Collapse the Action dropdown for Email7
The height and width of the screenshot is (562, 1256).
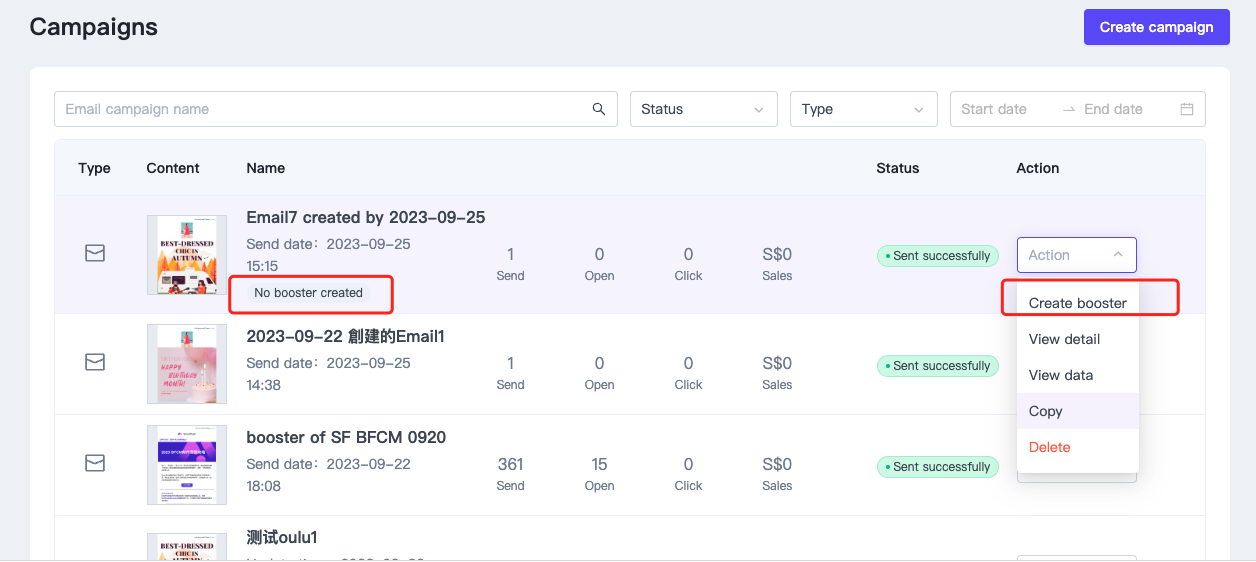pos(1077,255)
